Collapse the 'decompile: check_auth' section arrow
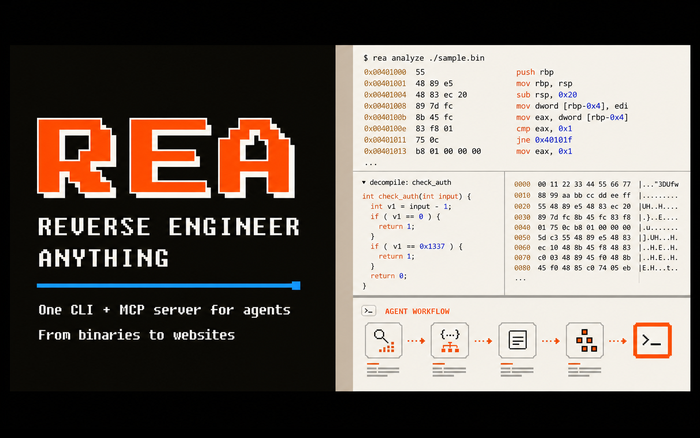This screenshot has width=700, height=438. (364, 182)
